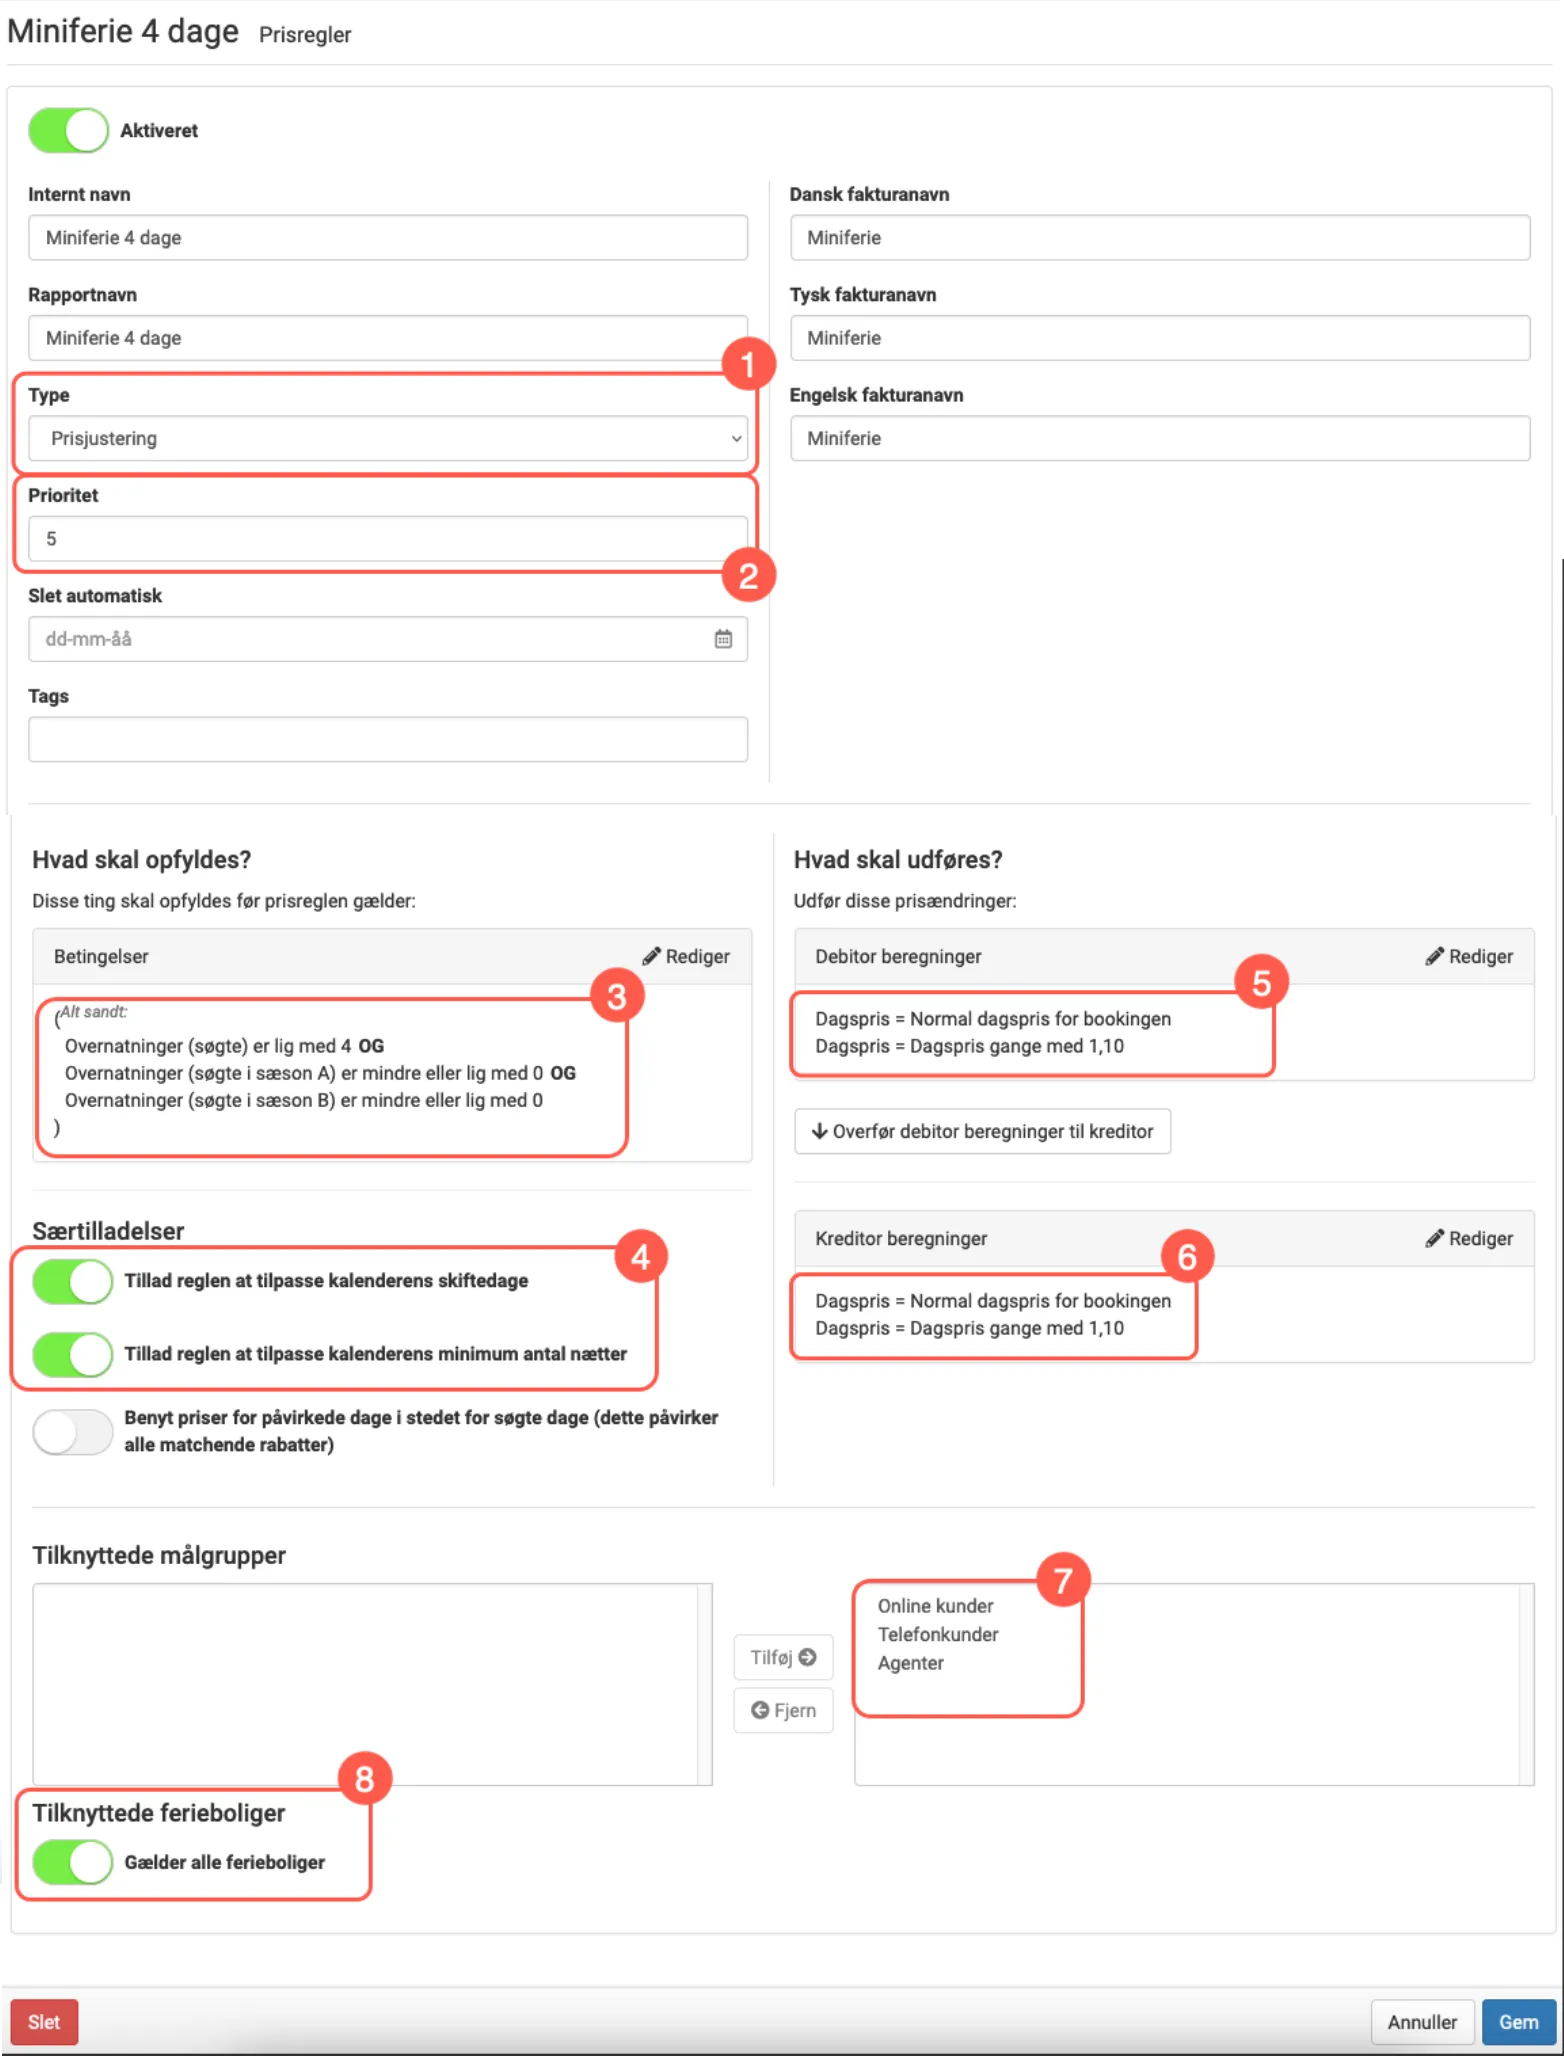This screenshot has width=1564, height=2056.
Task: Enable Benyt priser for påvirkede dage switch
Action: click(x=73, y=1431)
